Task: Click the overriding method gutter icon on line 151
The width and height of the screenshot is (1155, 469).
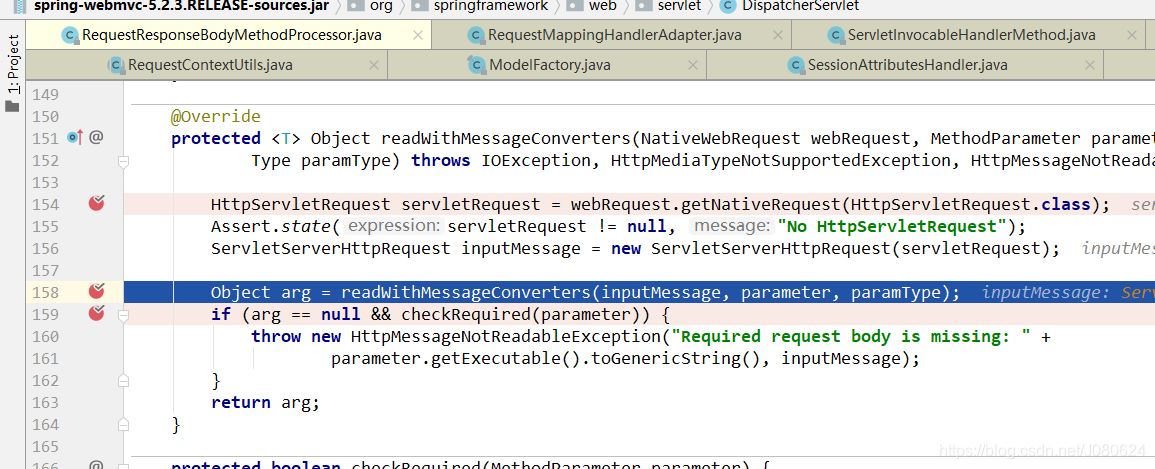Action: [75, 137]
